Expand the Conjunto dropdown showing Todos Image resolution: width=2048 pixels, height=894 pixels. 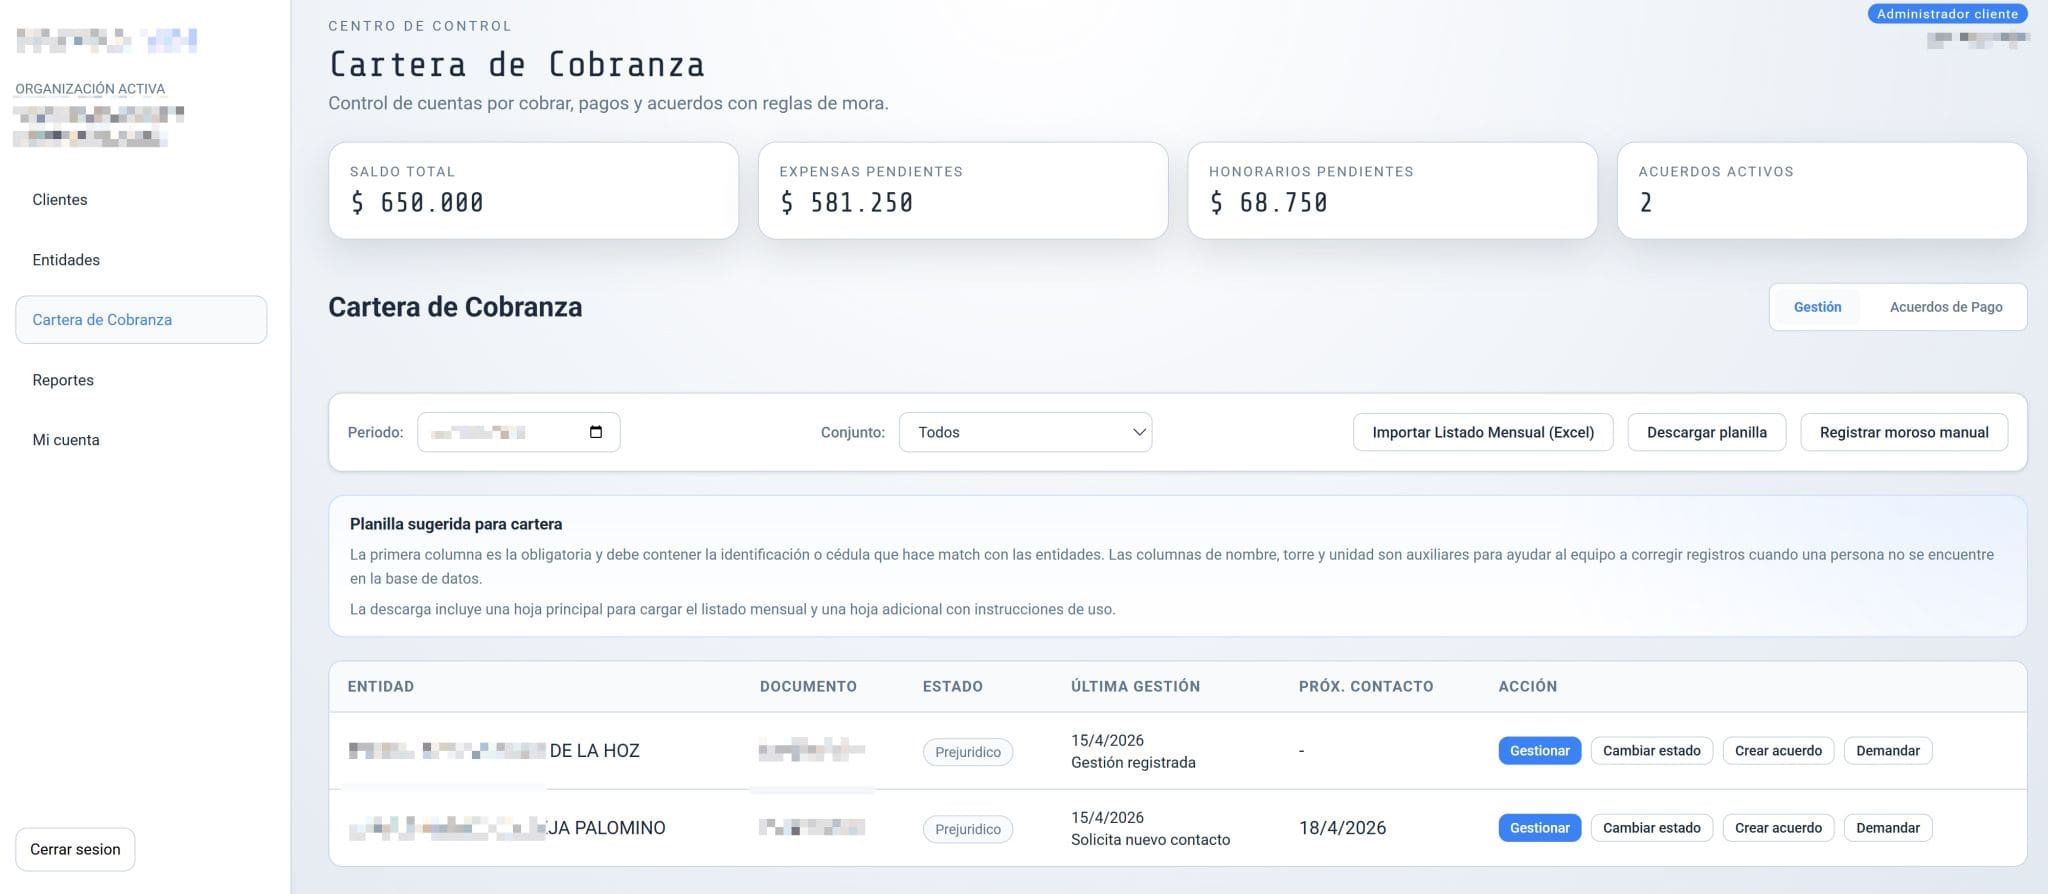pos(1025,432)
